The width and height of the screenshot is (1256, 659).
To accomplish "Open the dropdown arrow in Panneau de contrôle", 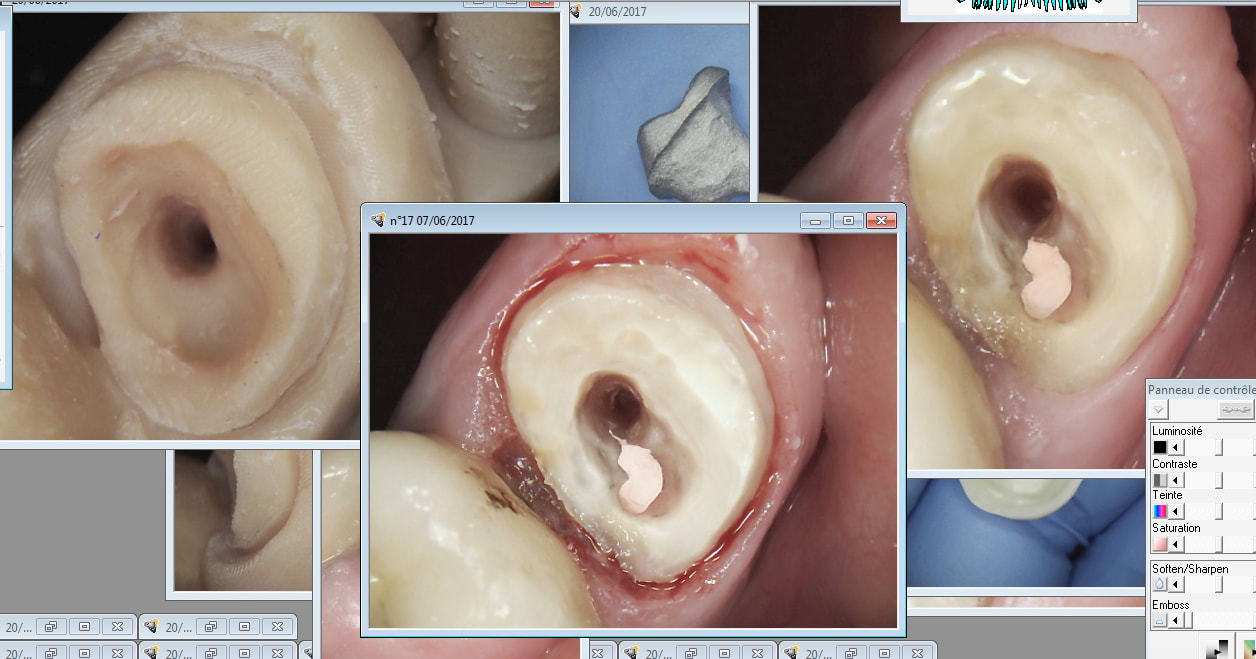I will pyautogui.click(x=1158, y=409).
